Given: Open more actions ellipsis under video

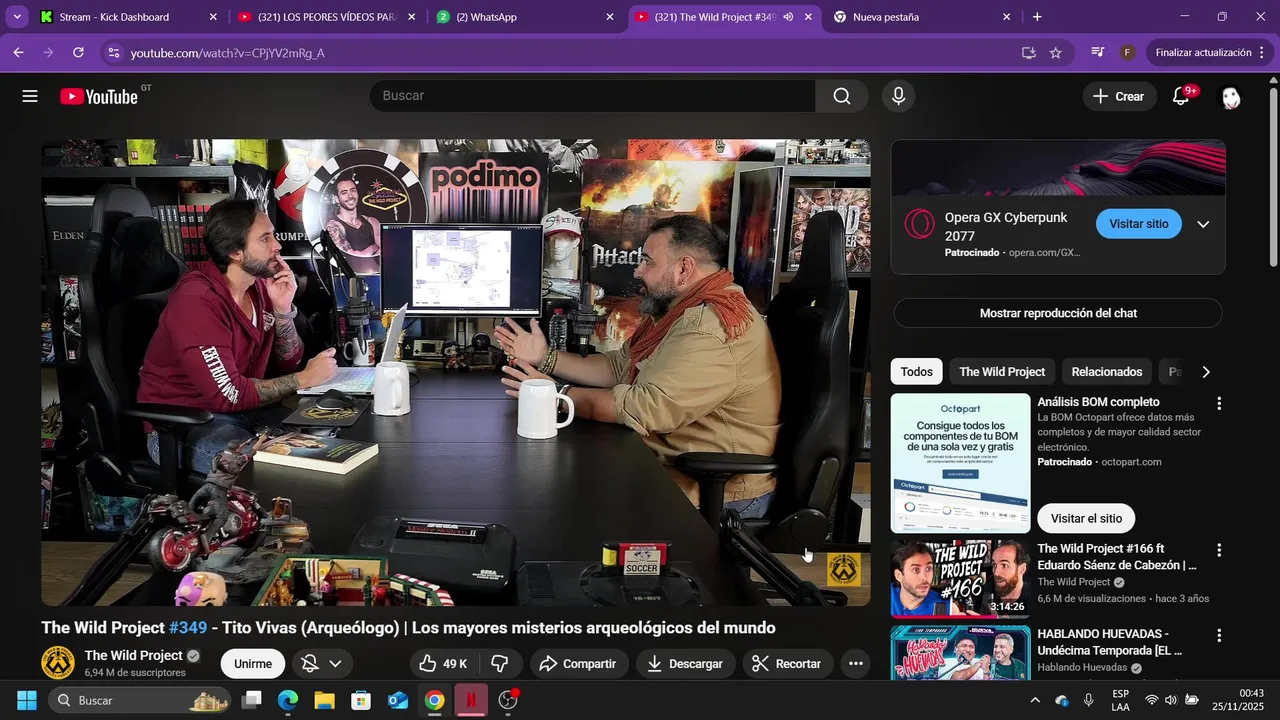Looking at the screenshot, I should [x=855, y=663].
